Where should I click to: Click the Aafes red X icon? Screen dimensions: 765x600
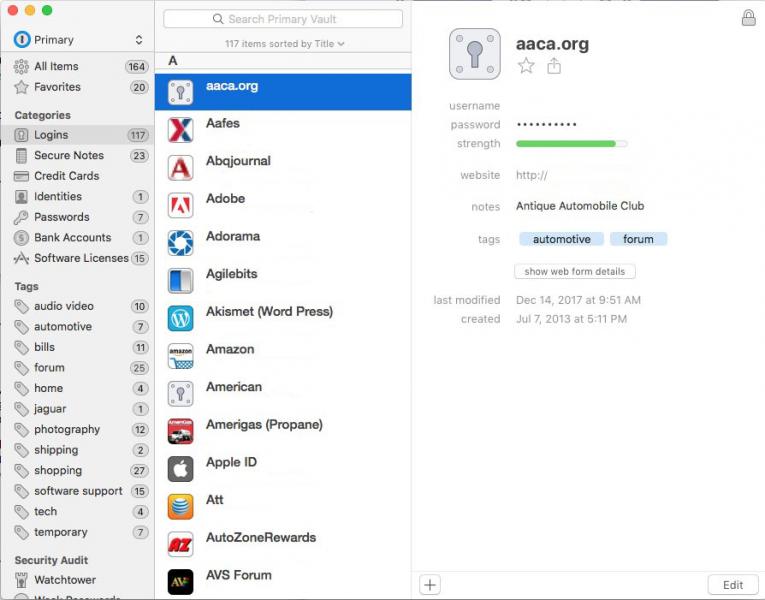(181, 130)
